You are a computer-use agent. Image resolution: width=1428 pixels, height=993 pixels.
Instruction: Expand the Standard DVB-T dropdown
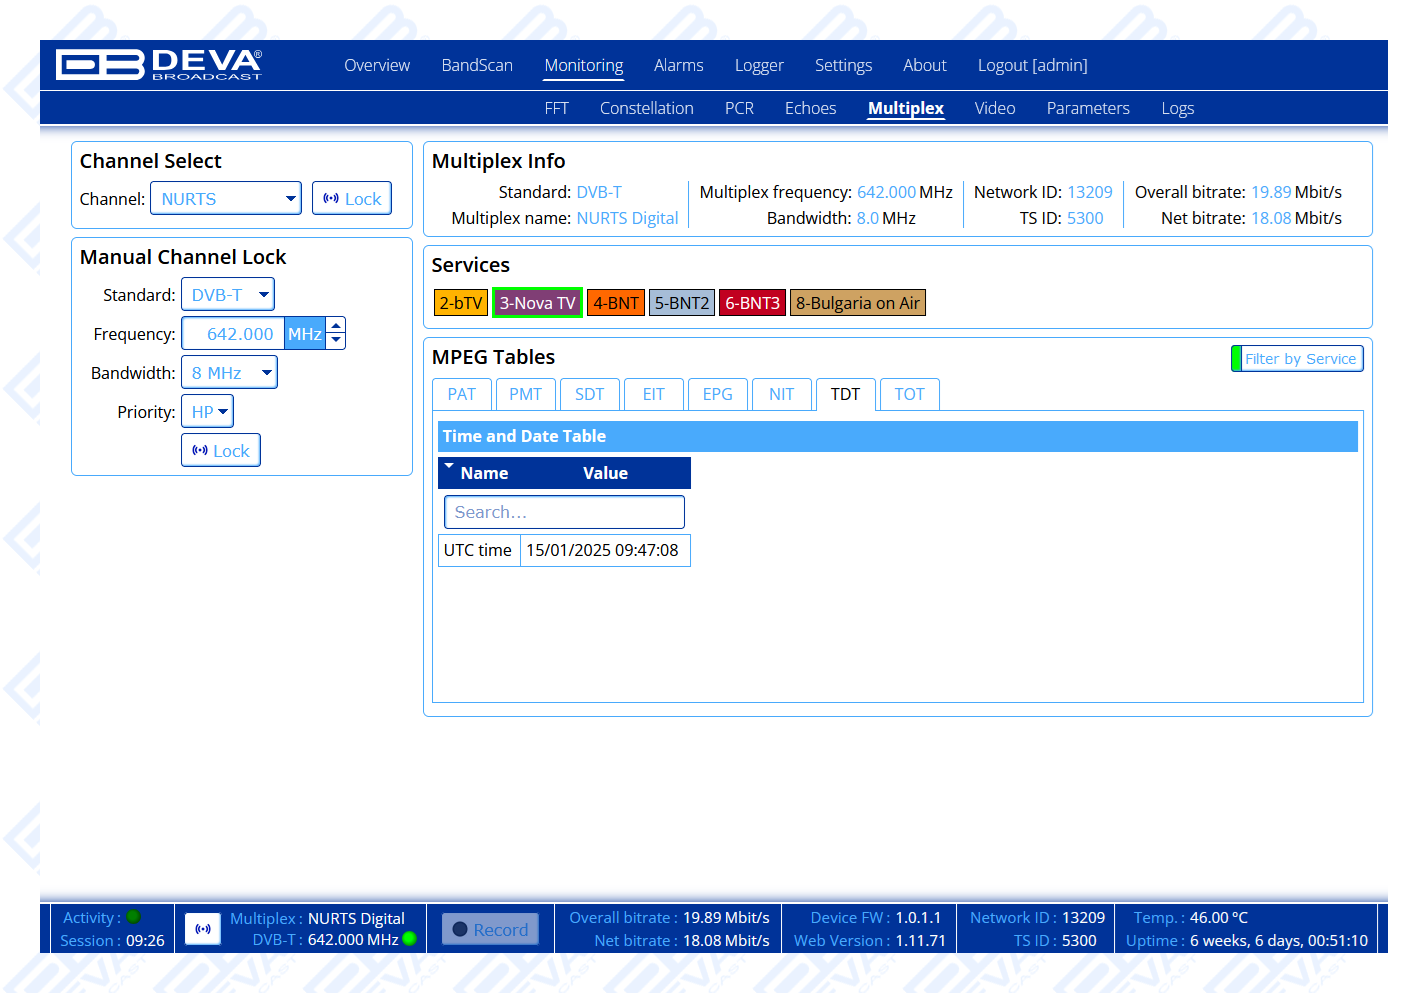228,295
